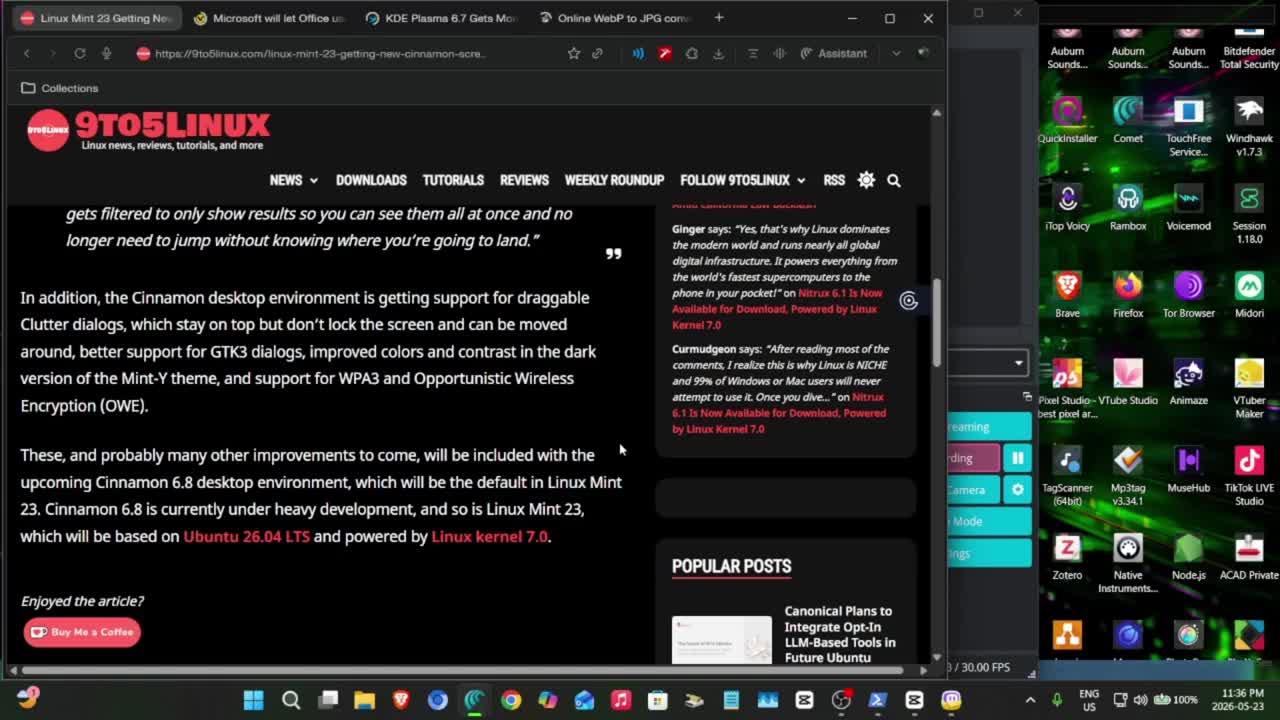
Task: Open MuseHub desktop icon
Action: coord(1188,469)
